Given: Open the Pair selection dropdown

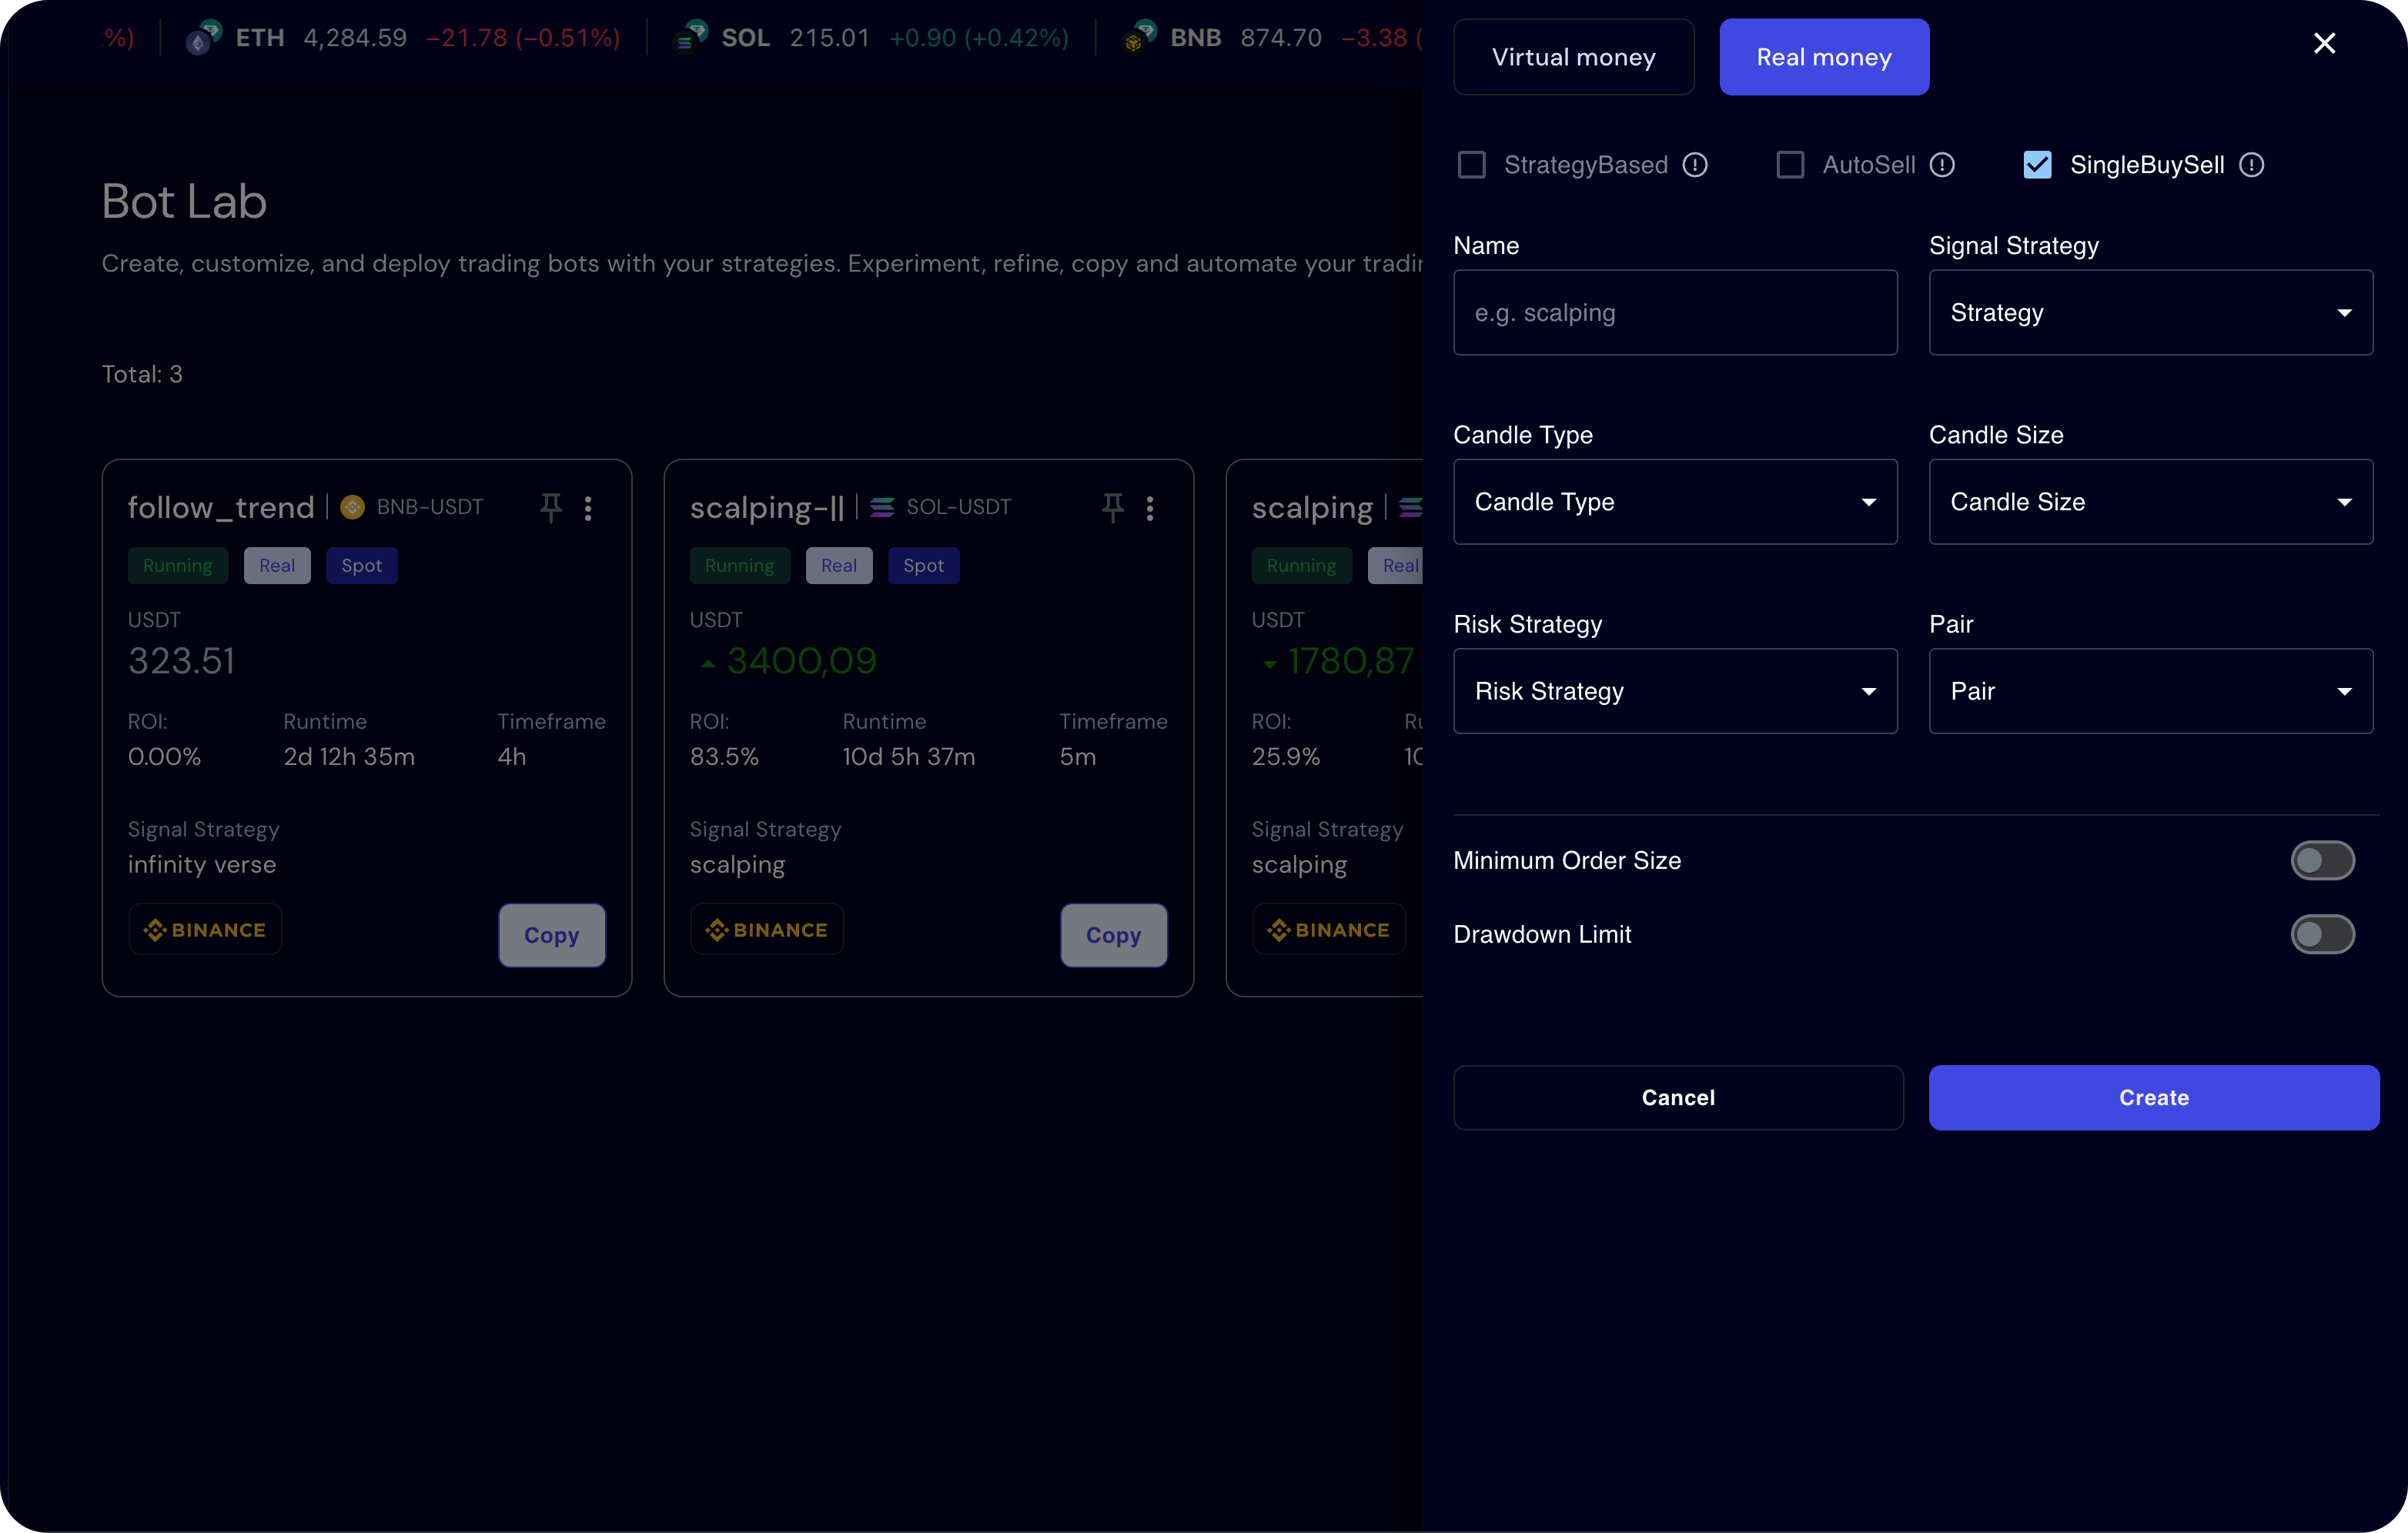Looking at the screenshot, I should [x=2150, y=691].
